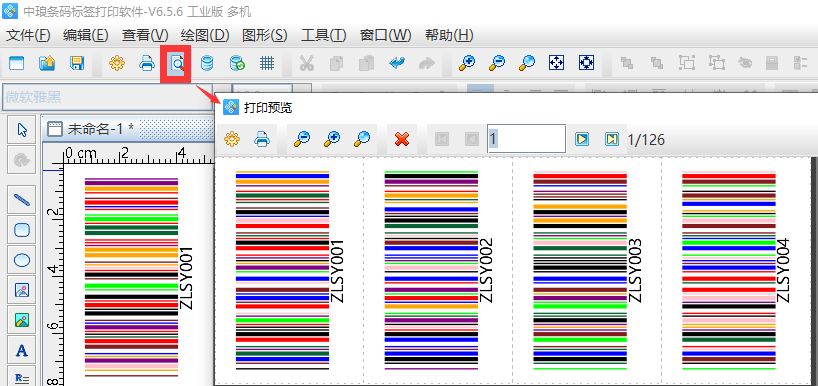Open the 编辑(E) menu
The height and width of the screenshot is (386, 818).
point(86,35)
